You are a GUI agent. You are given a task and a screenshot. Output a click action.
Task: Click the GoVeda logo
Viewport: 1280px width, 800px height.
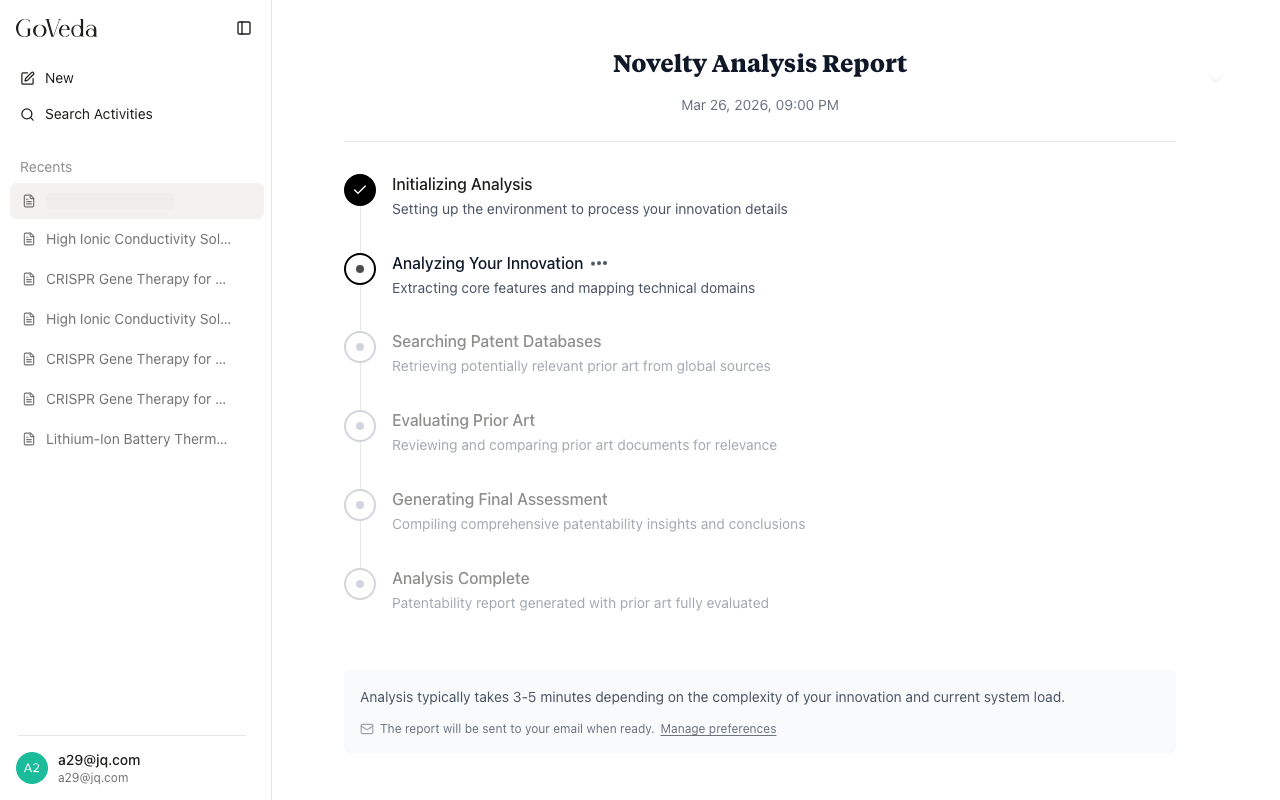point(57,29)
